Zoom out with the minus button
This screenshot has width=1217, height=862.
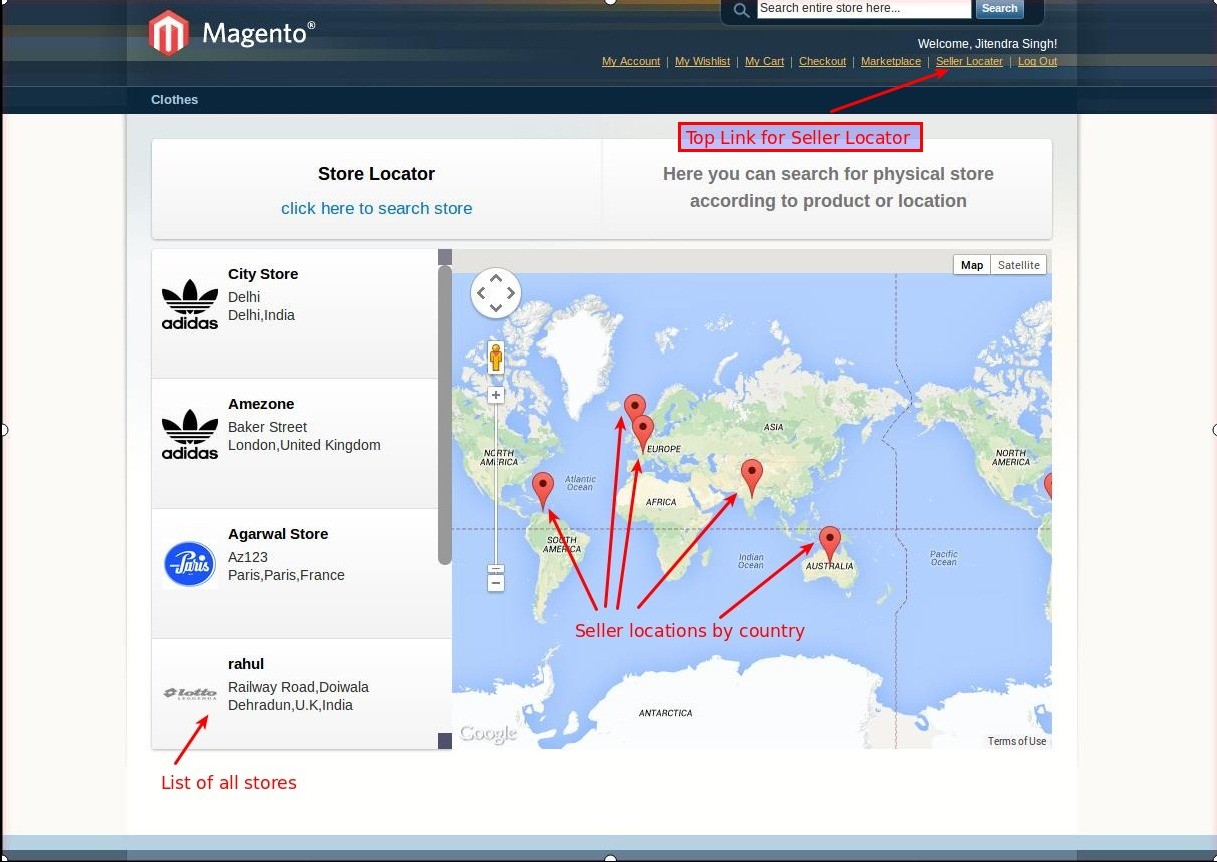point(495,582)
